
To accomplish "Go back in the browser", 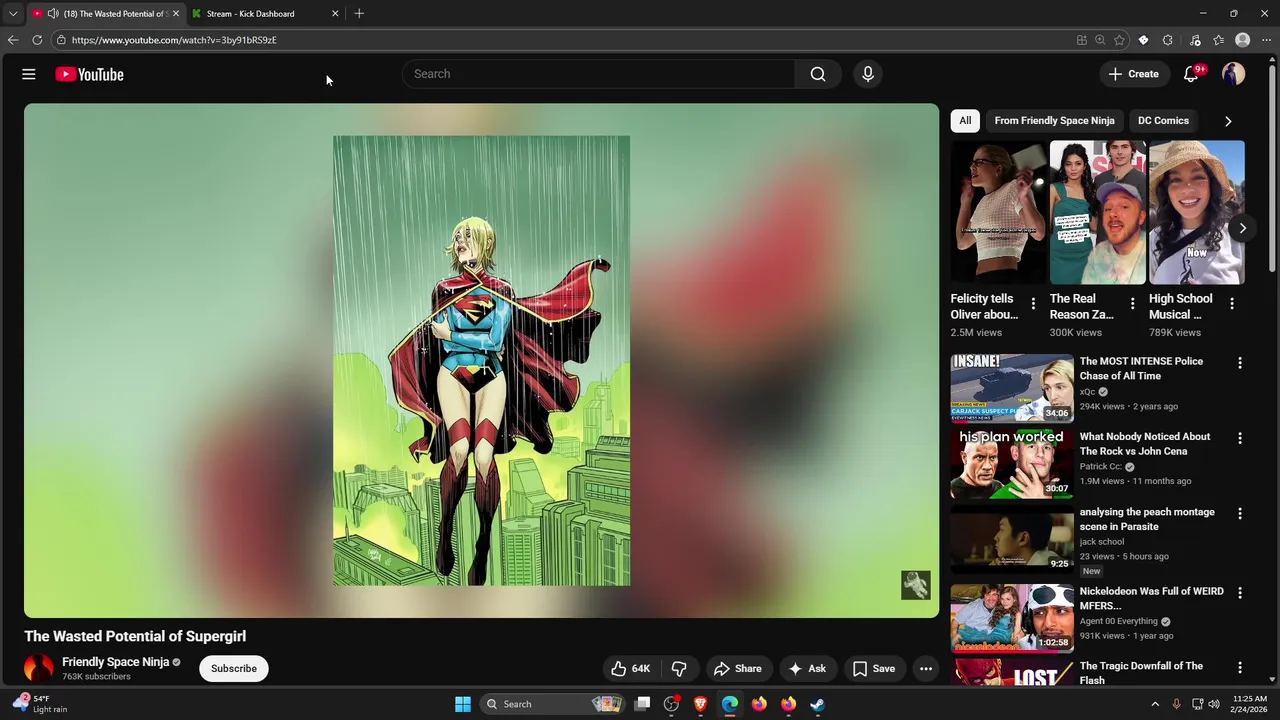I will pyautogui.click(x=12, y=40).
